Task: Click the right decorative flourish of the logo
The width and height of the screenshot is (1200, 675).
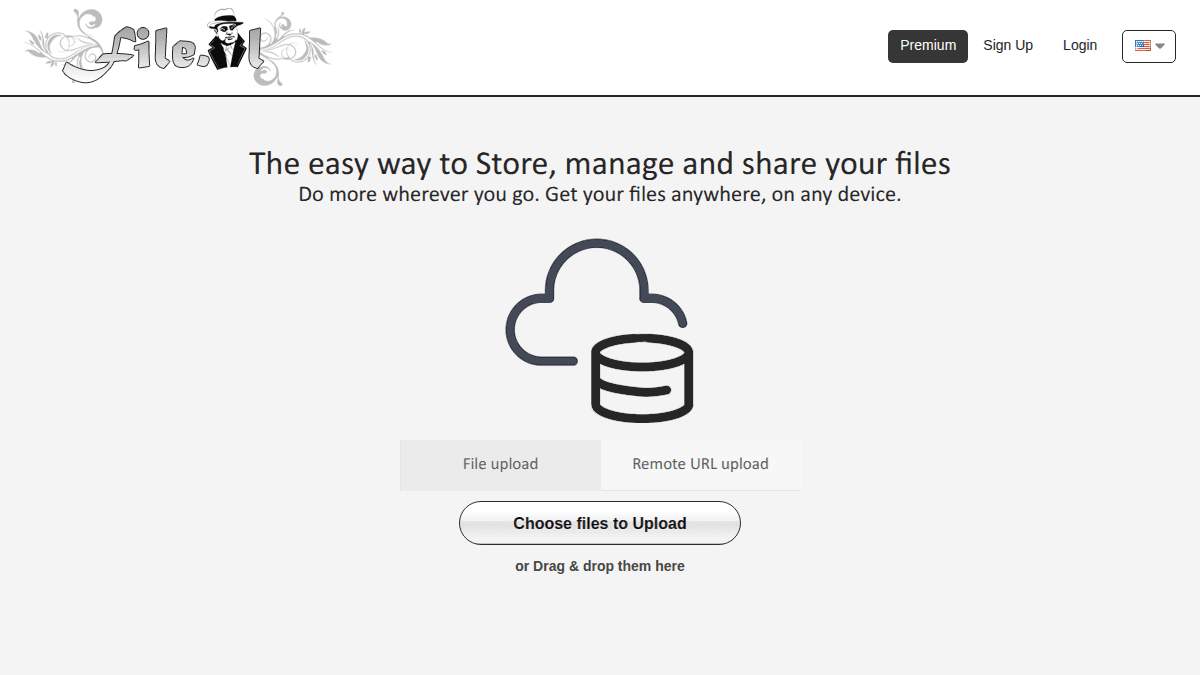Action: [x=300, y=45]
